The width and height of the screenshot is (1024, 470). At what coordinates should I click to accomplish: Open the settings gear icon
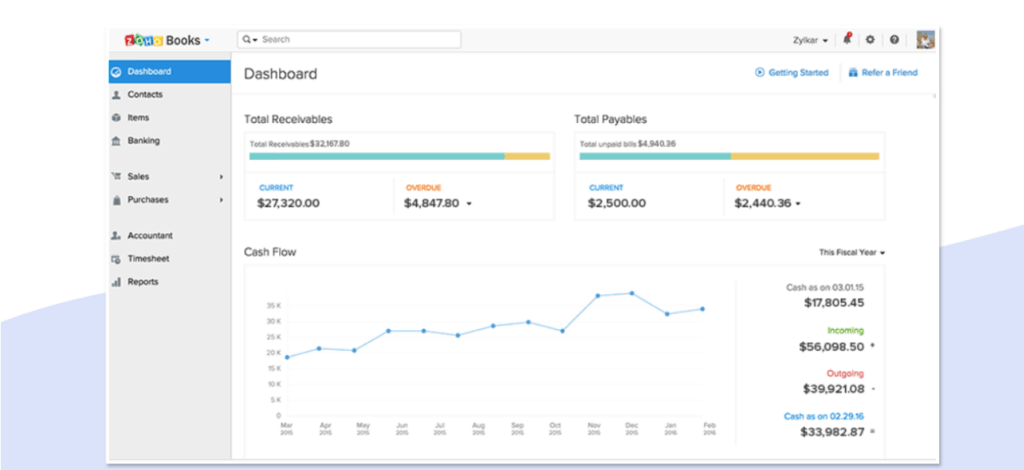point(870,40)
